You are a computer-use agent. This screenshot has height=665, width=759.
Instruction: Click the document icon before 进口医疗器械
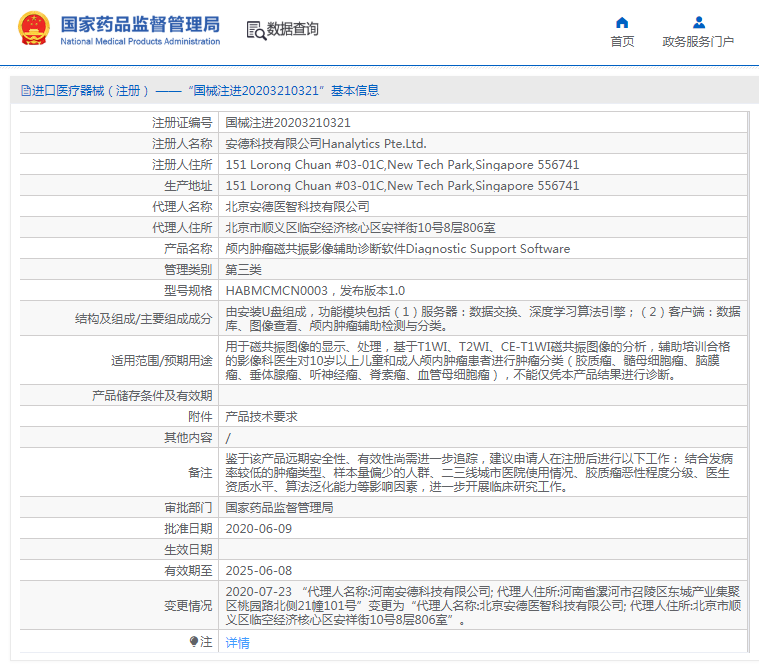(x=26, y=91)
